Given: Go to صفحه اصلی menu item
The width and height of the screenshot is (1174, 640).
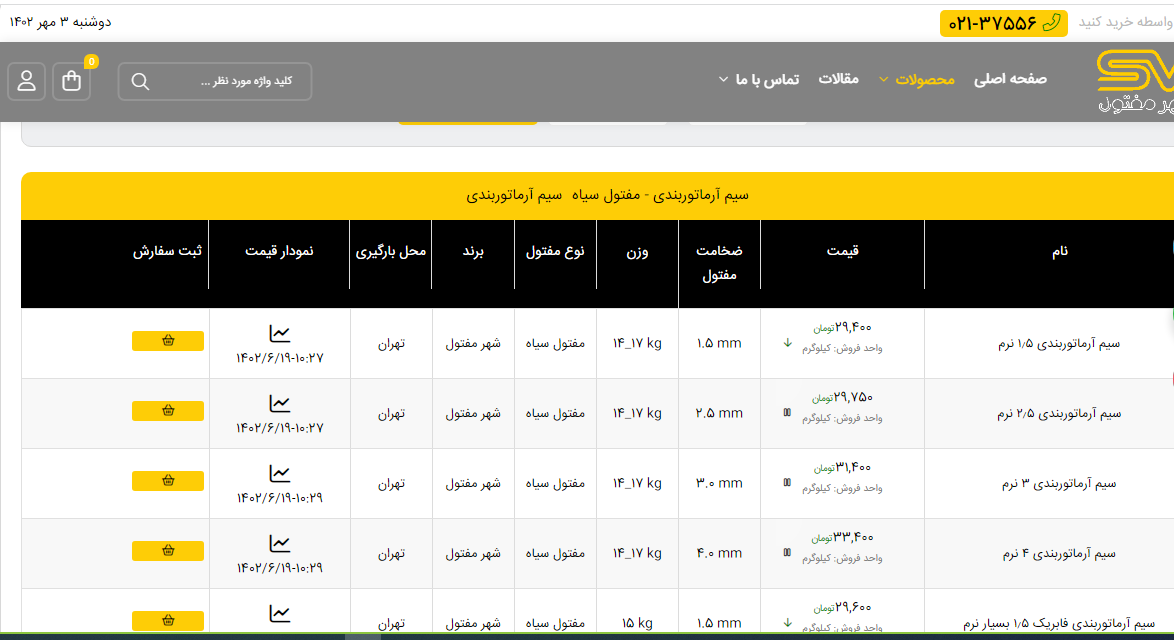Looking at the screenshot, I should (1010, 80).
